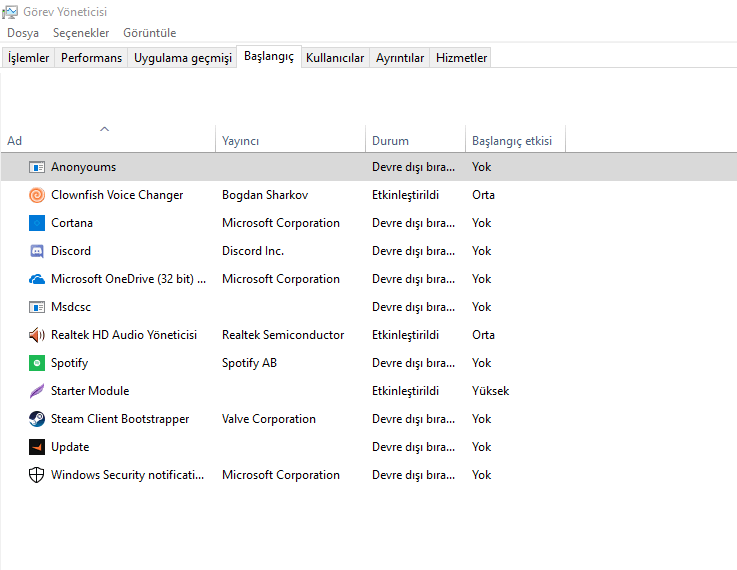Click Etkinleştirildi status for Starter Module
Image resolution: width=737 pixels, height=570 pixels.
coord(405,391)
